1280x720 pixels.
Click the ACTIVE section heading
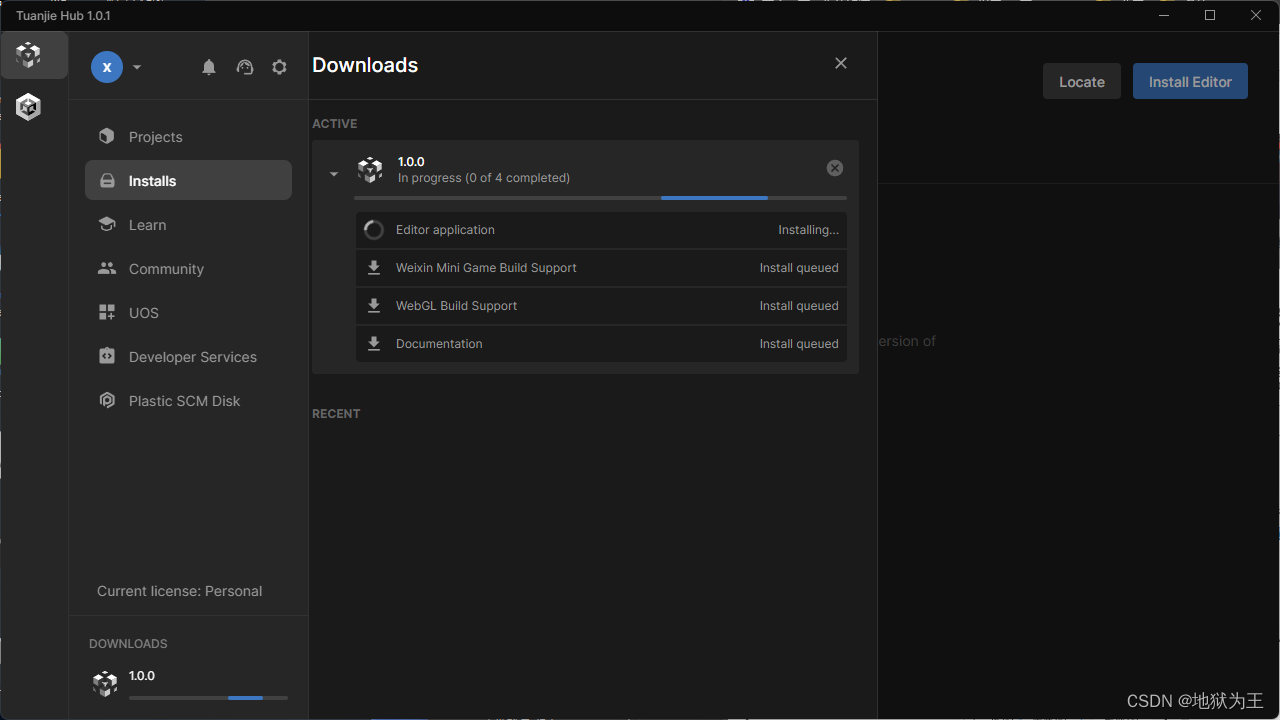(x=334, y=124)
